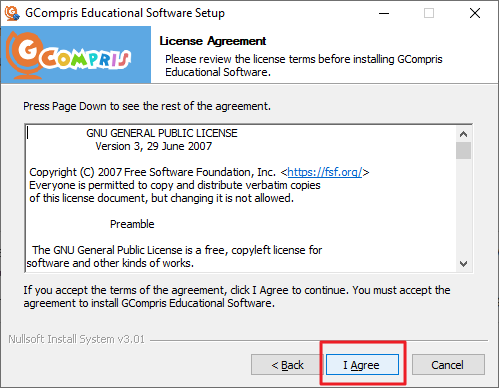Click the Version 3, 29 June 2007 line

(x=154, y=146)
